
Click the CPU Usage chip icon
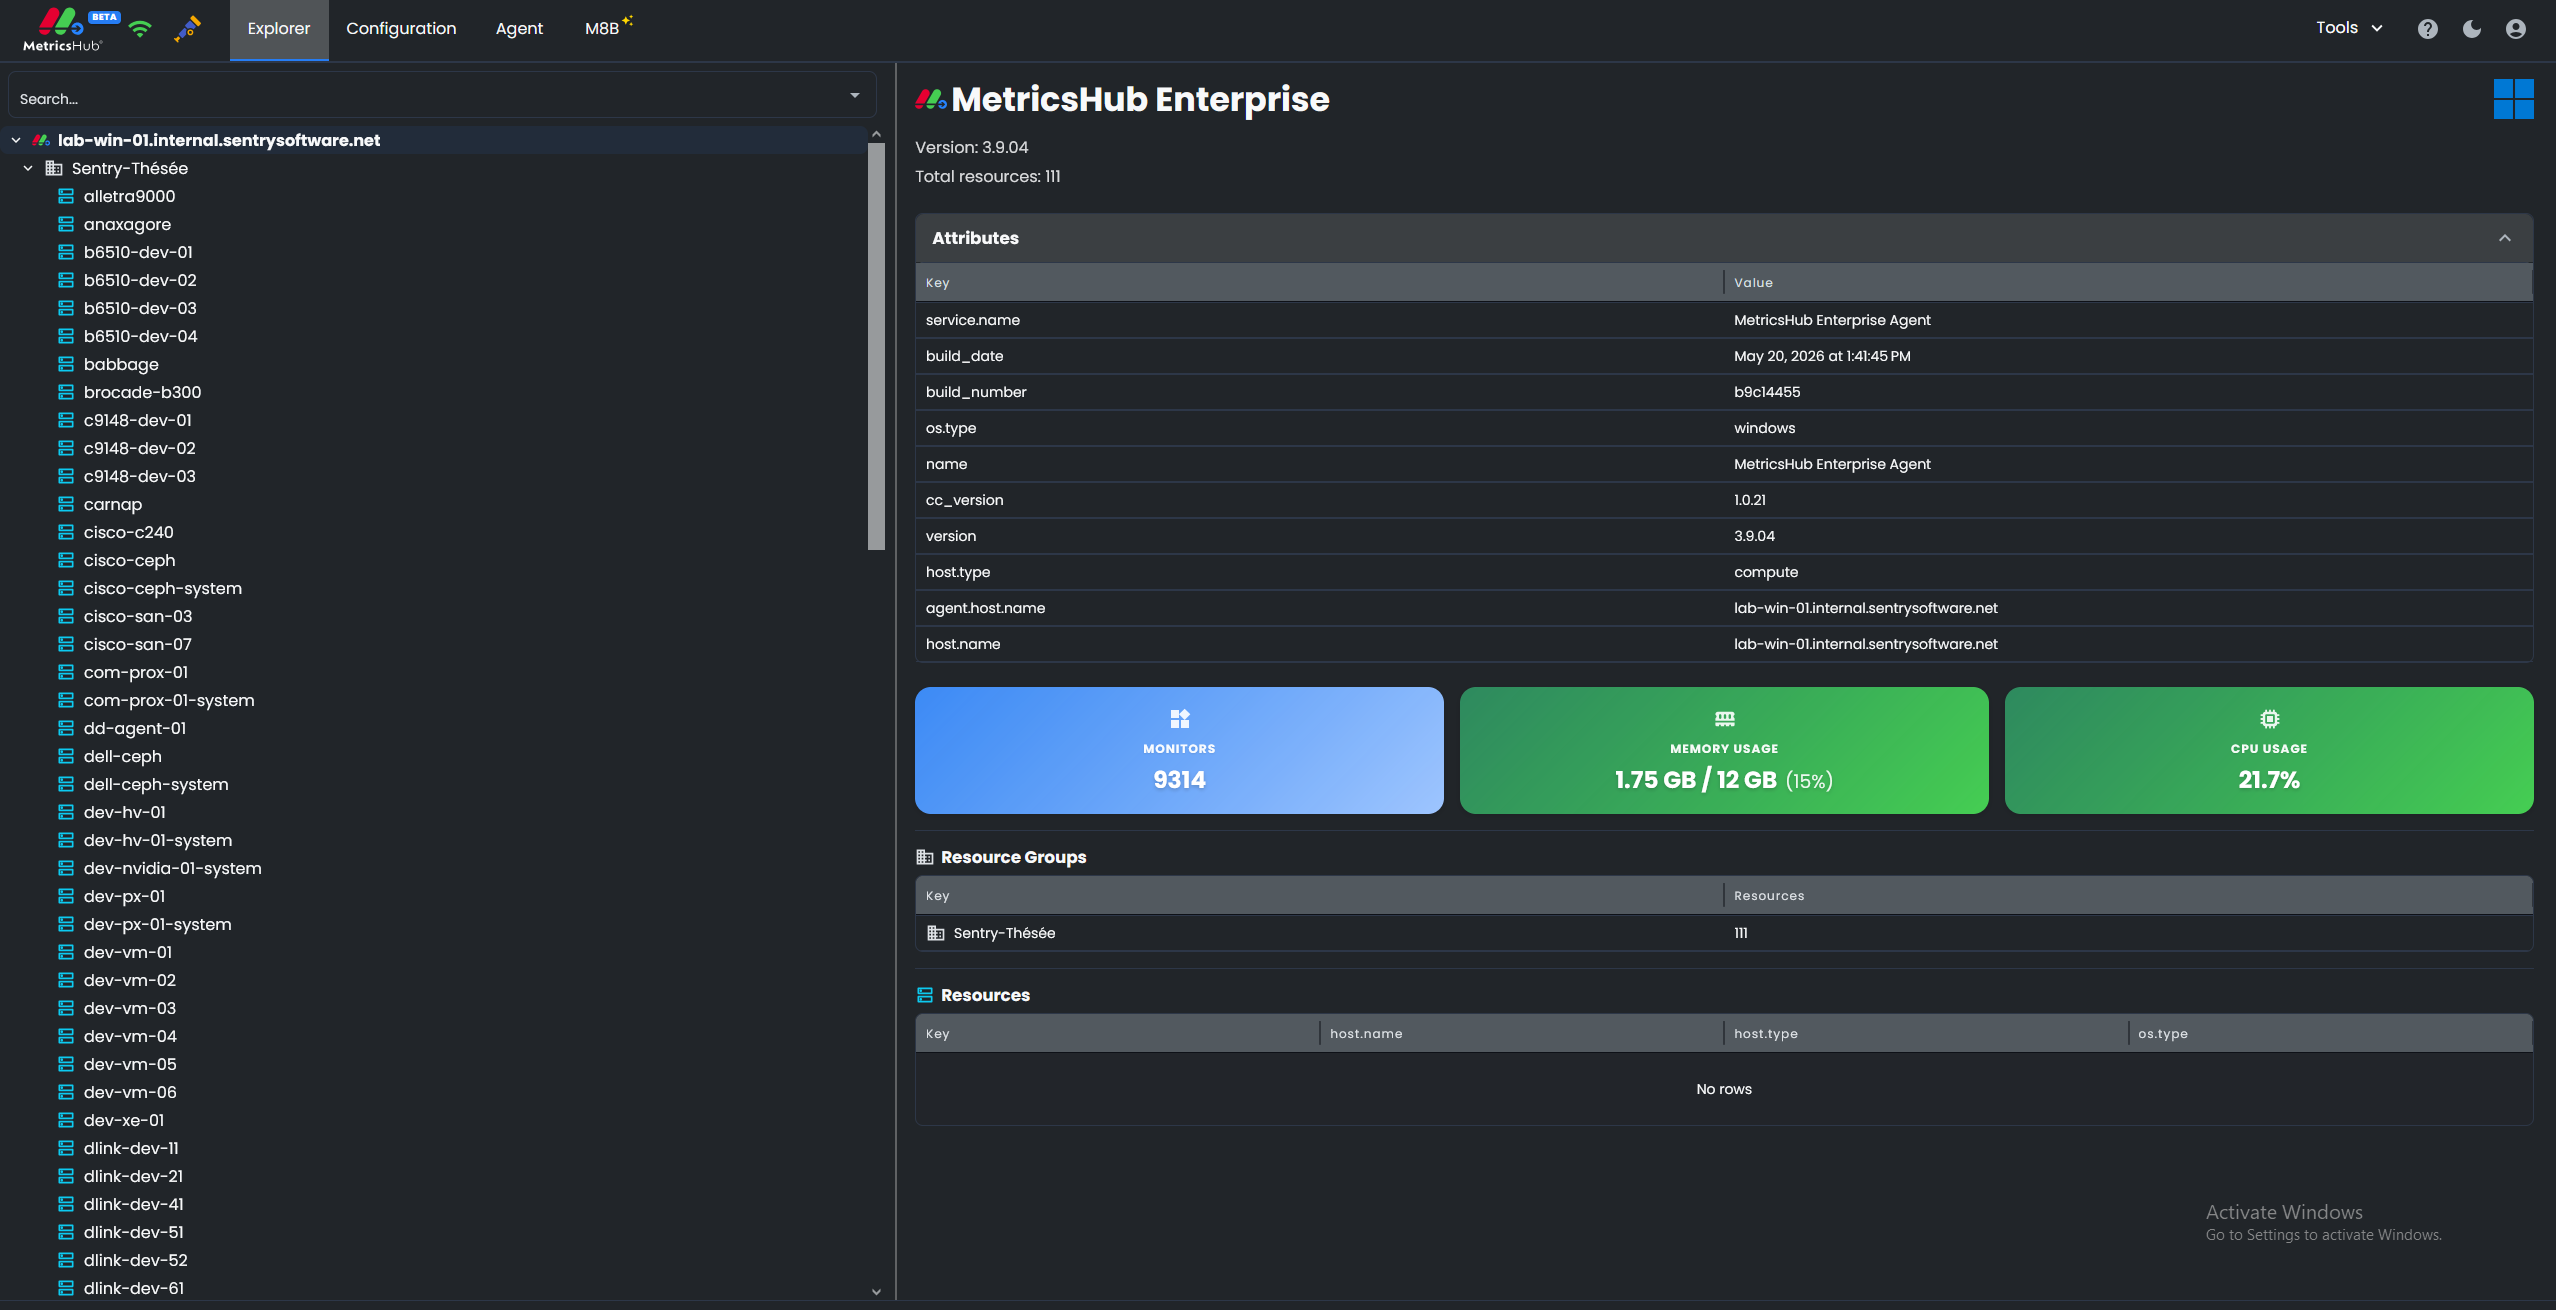pyautogui.click(x=2269, y=718)
